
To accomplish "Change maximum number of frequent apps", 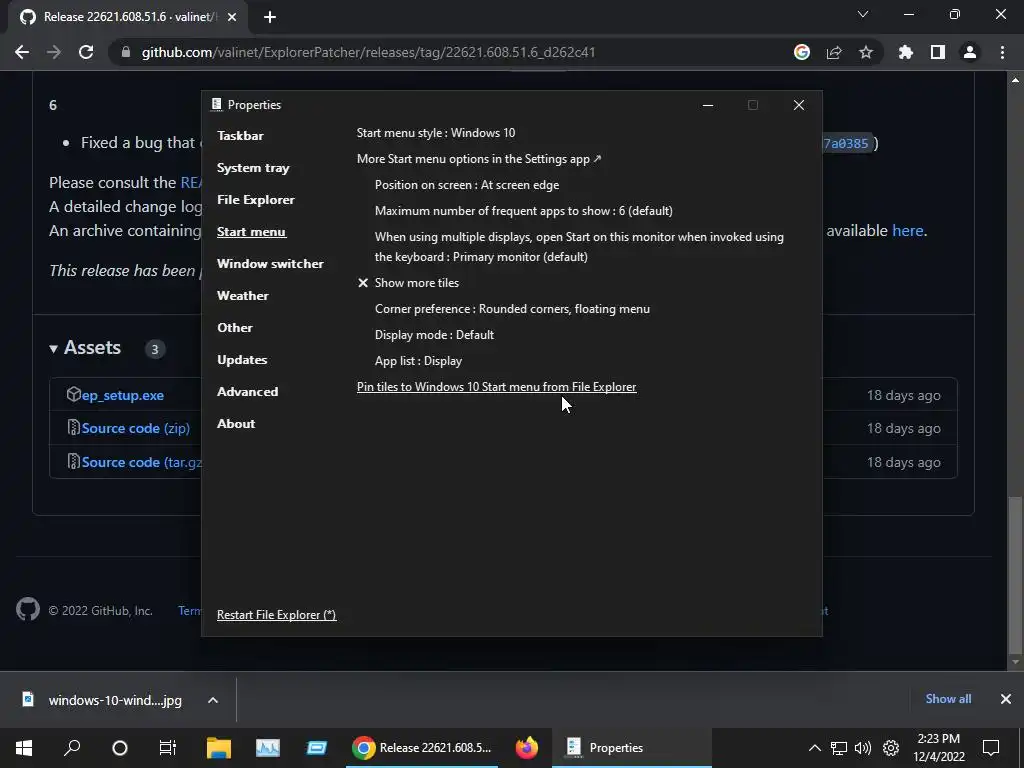I will pyautogui.click(x=524, y=211).
